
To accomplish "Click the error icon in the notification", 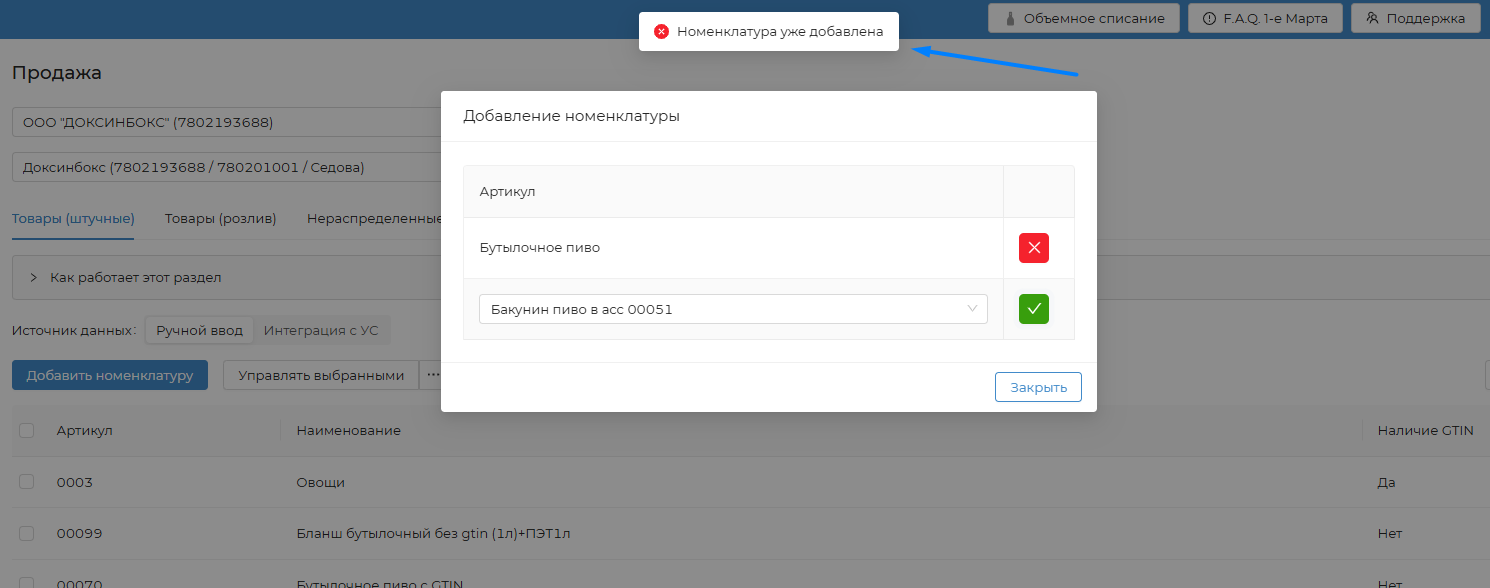I will [661, 32].
